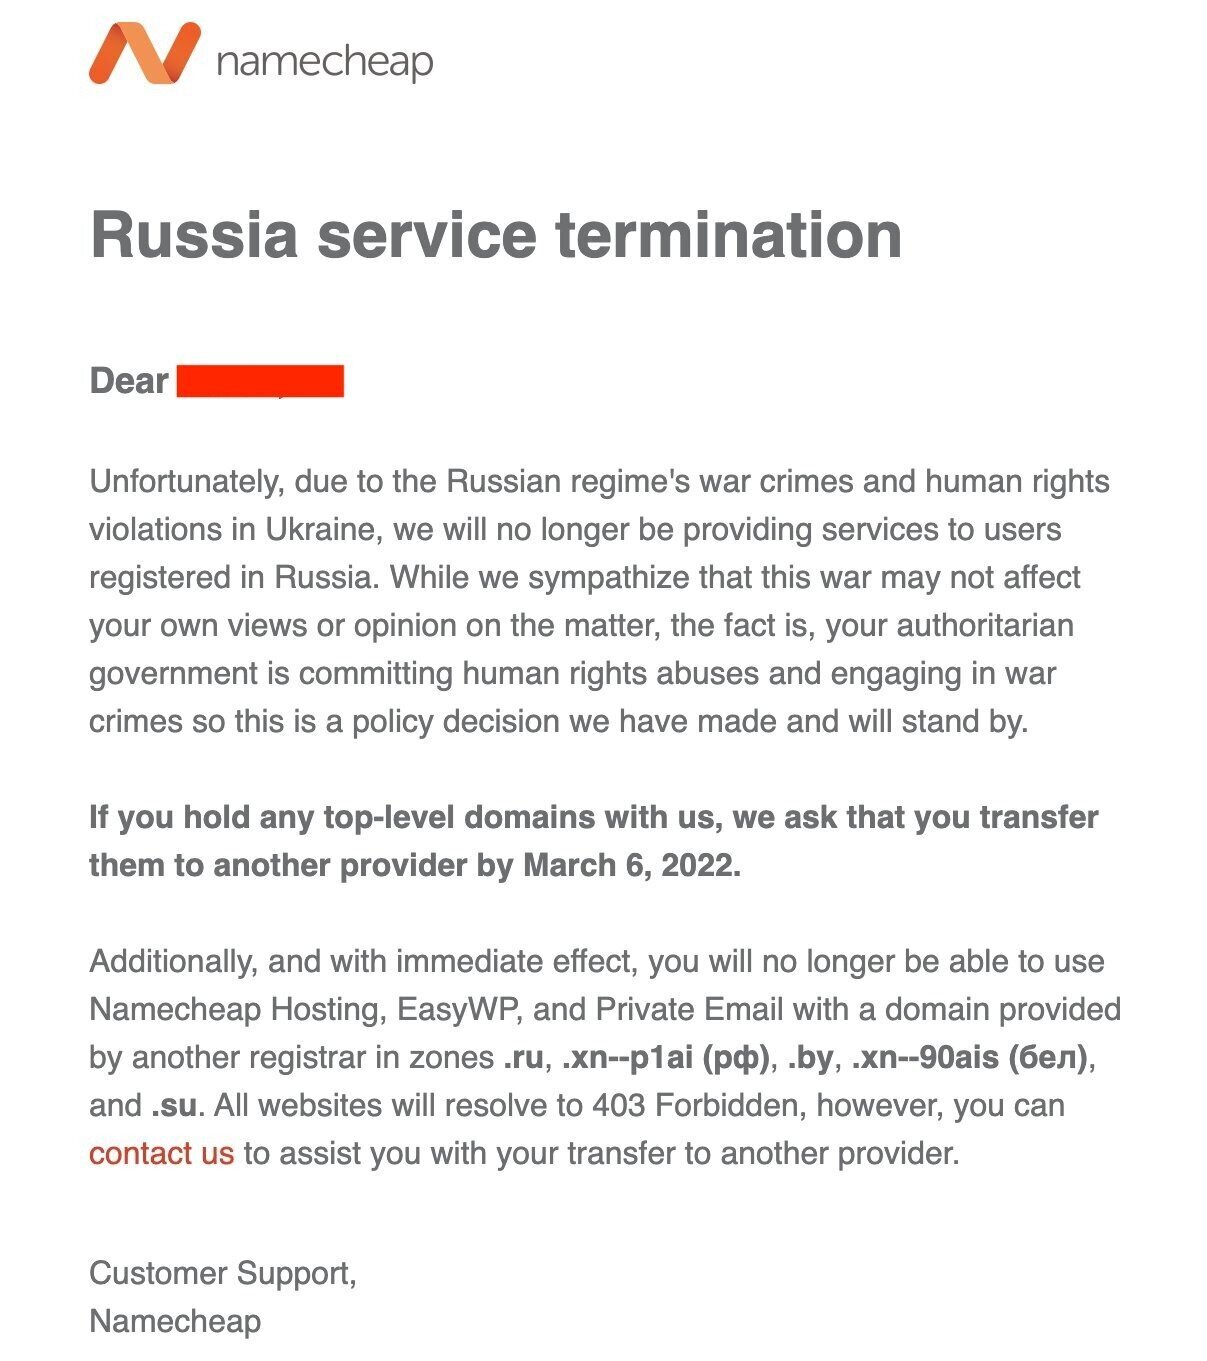Viewport: 1207px width, 1361px height.
Task: Click the orange Namecheap logo icon
Action: click(x=144, y=55)
